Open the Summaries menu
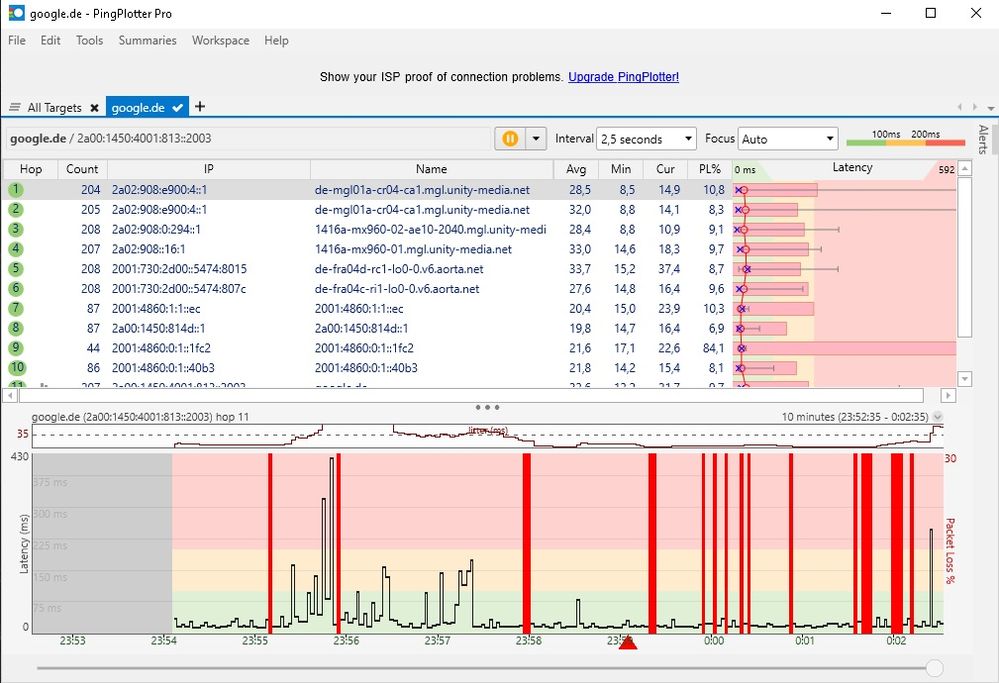This screenshot has height=683, width=999. tap(147, 41)
